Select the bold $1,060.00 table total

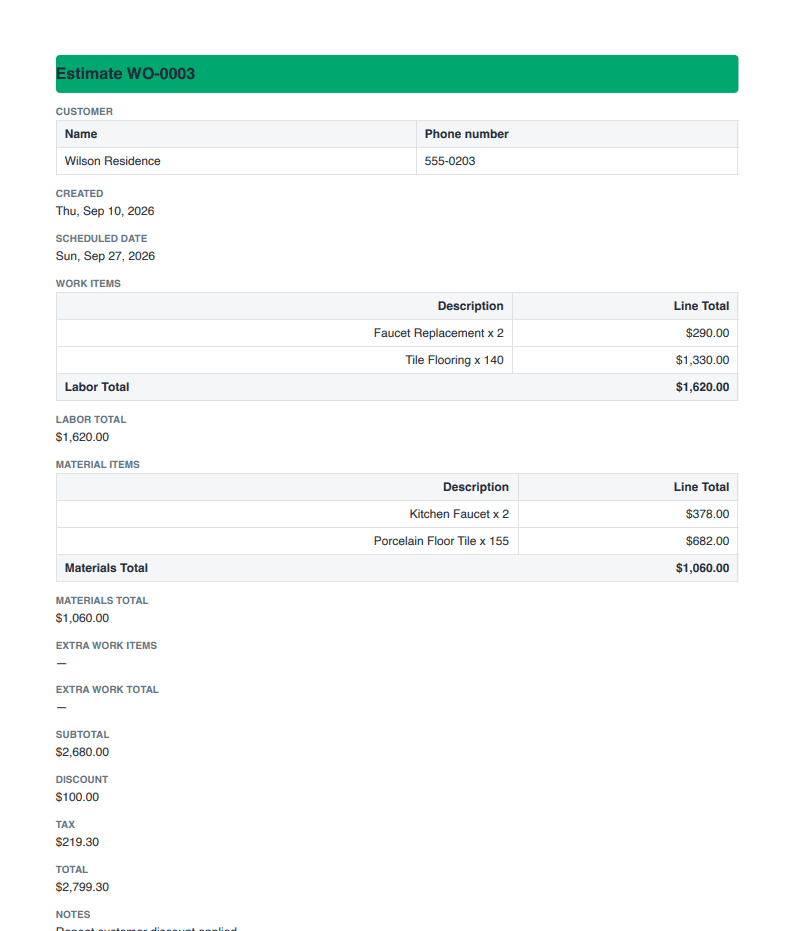pos(702,568)
